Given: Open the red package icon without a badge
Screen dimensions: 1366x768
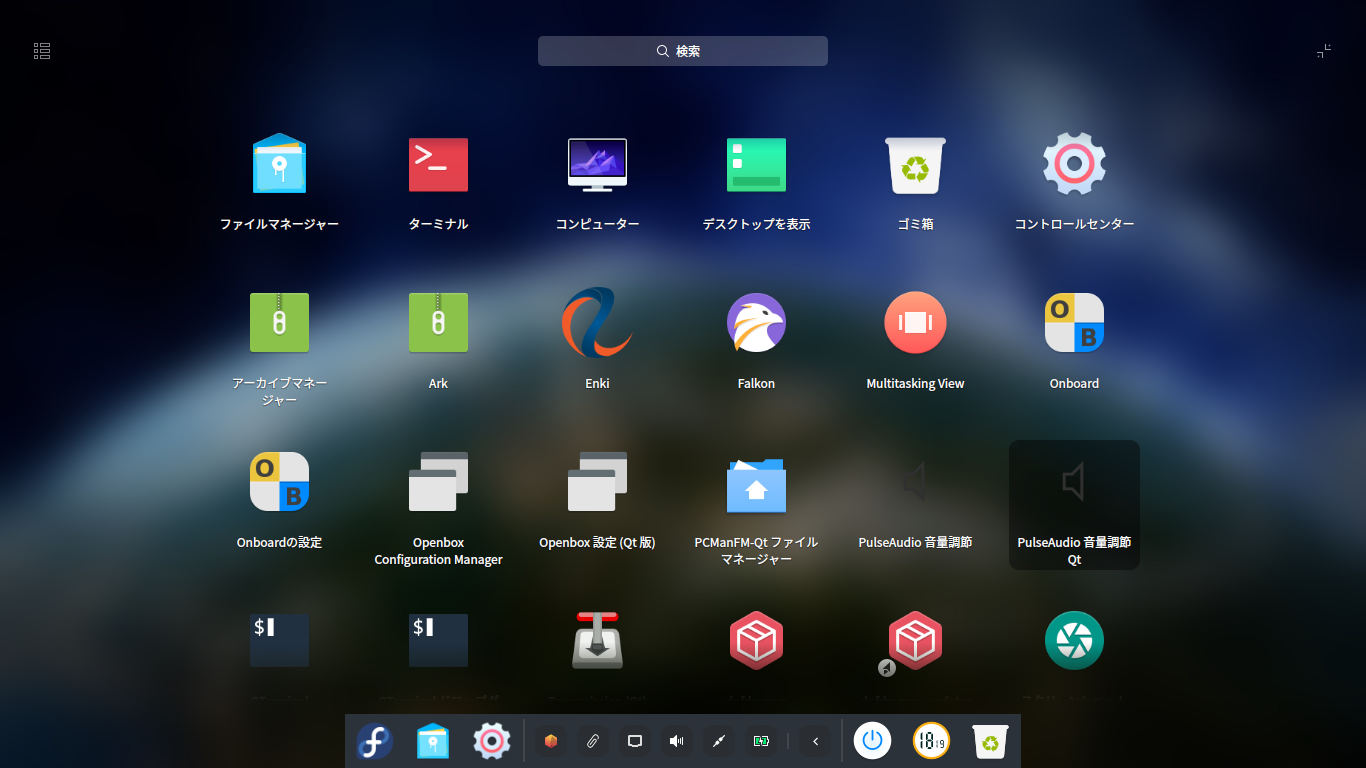Looking at the screenshot, I should click(x=756, y=640).
